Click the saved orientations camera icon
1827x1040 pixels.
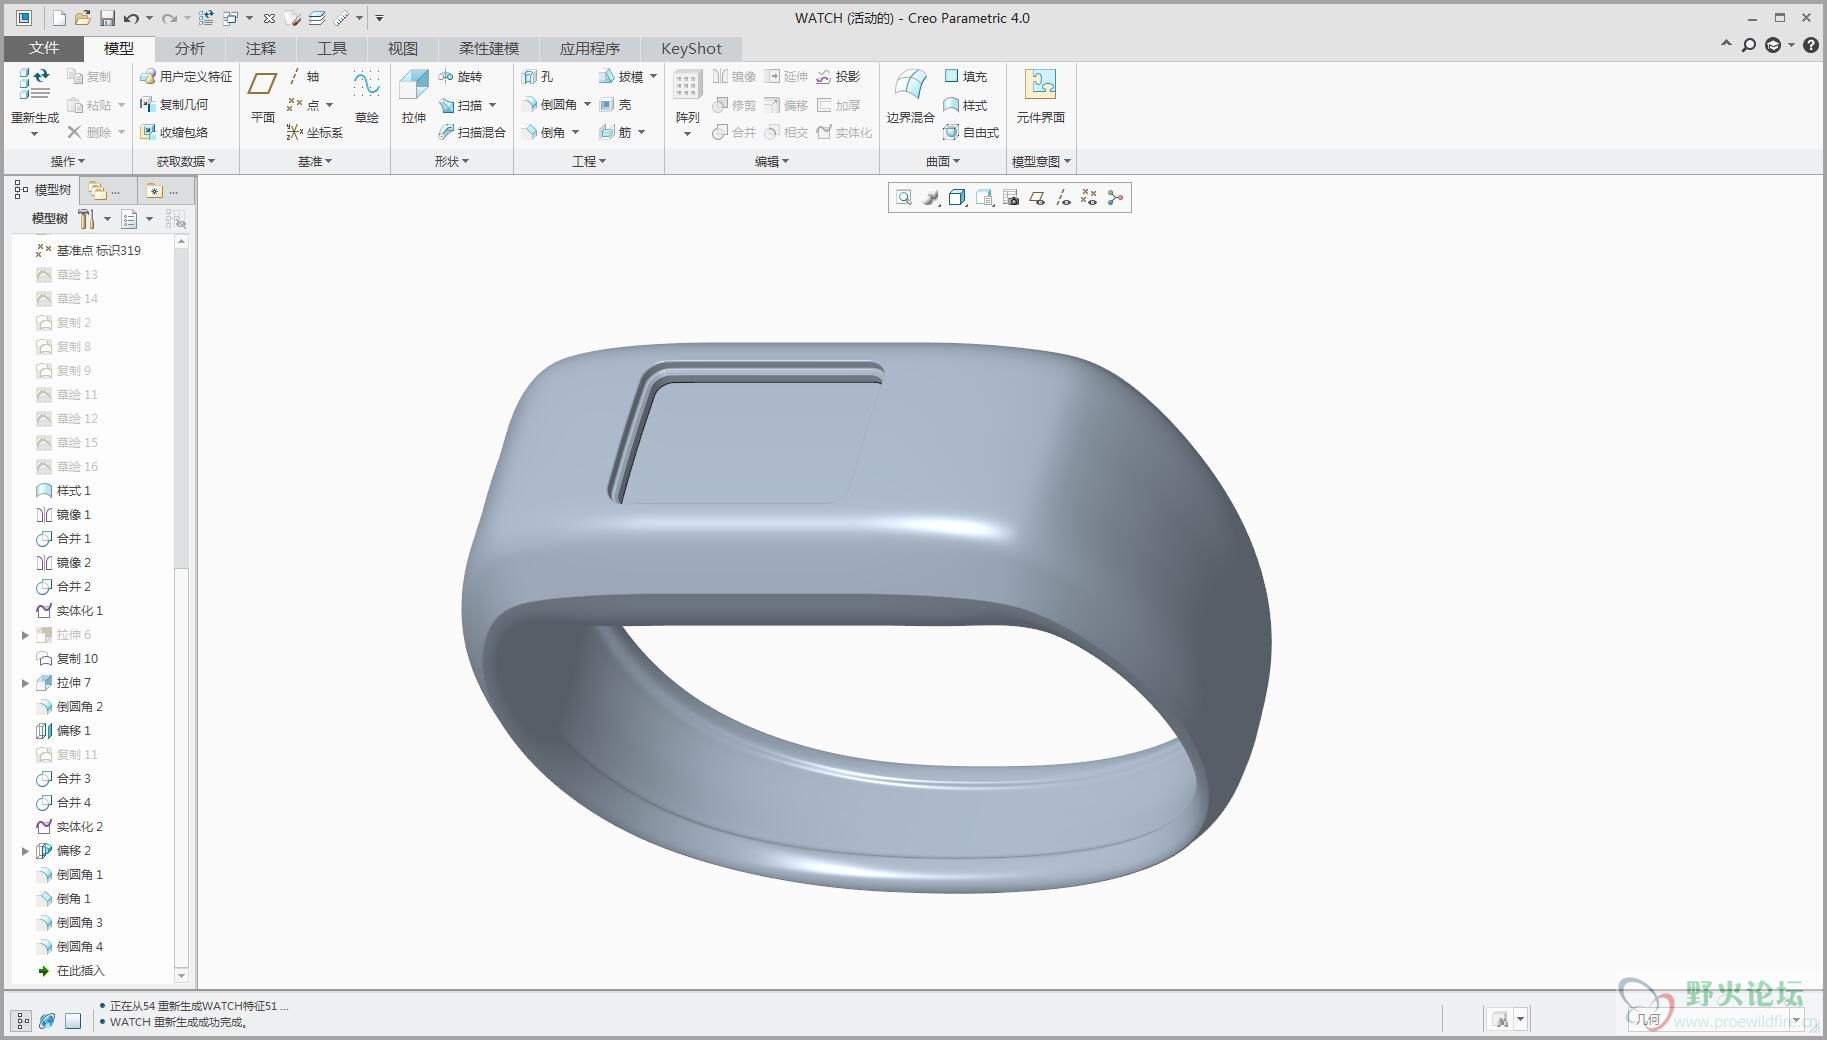pos(1011,198)
